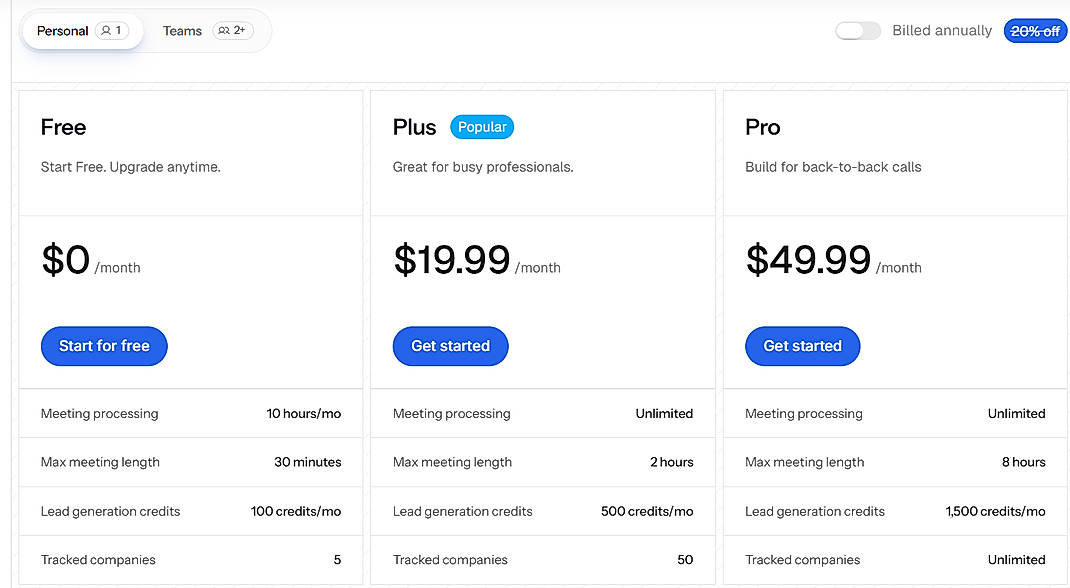Click the Billed annually label
This screenshot has height=588, width=1070.
click(x=942, y=31)
